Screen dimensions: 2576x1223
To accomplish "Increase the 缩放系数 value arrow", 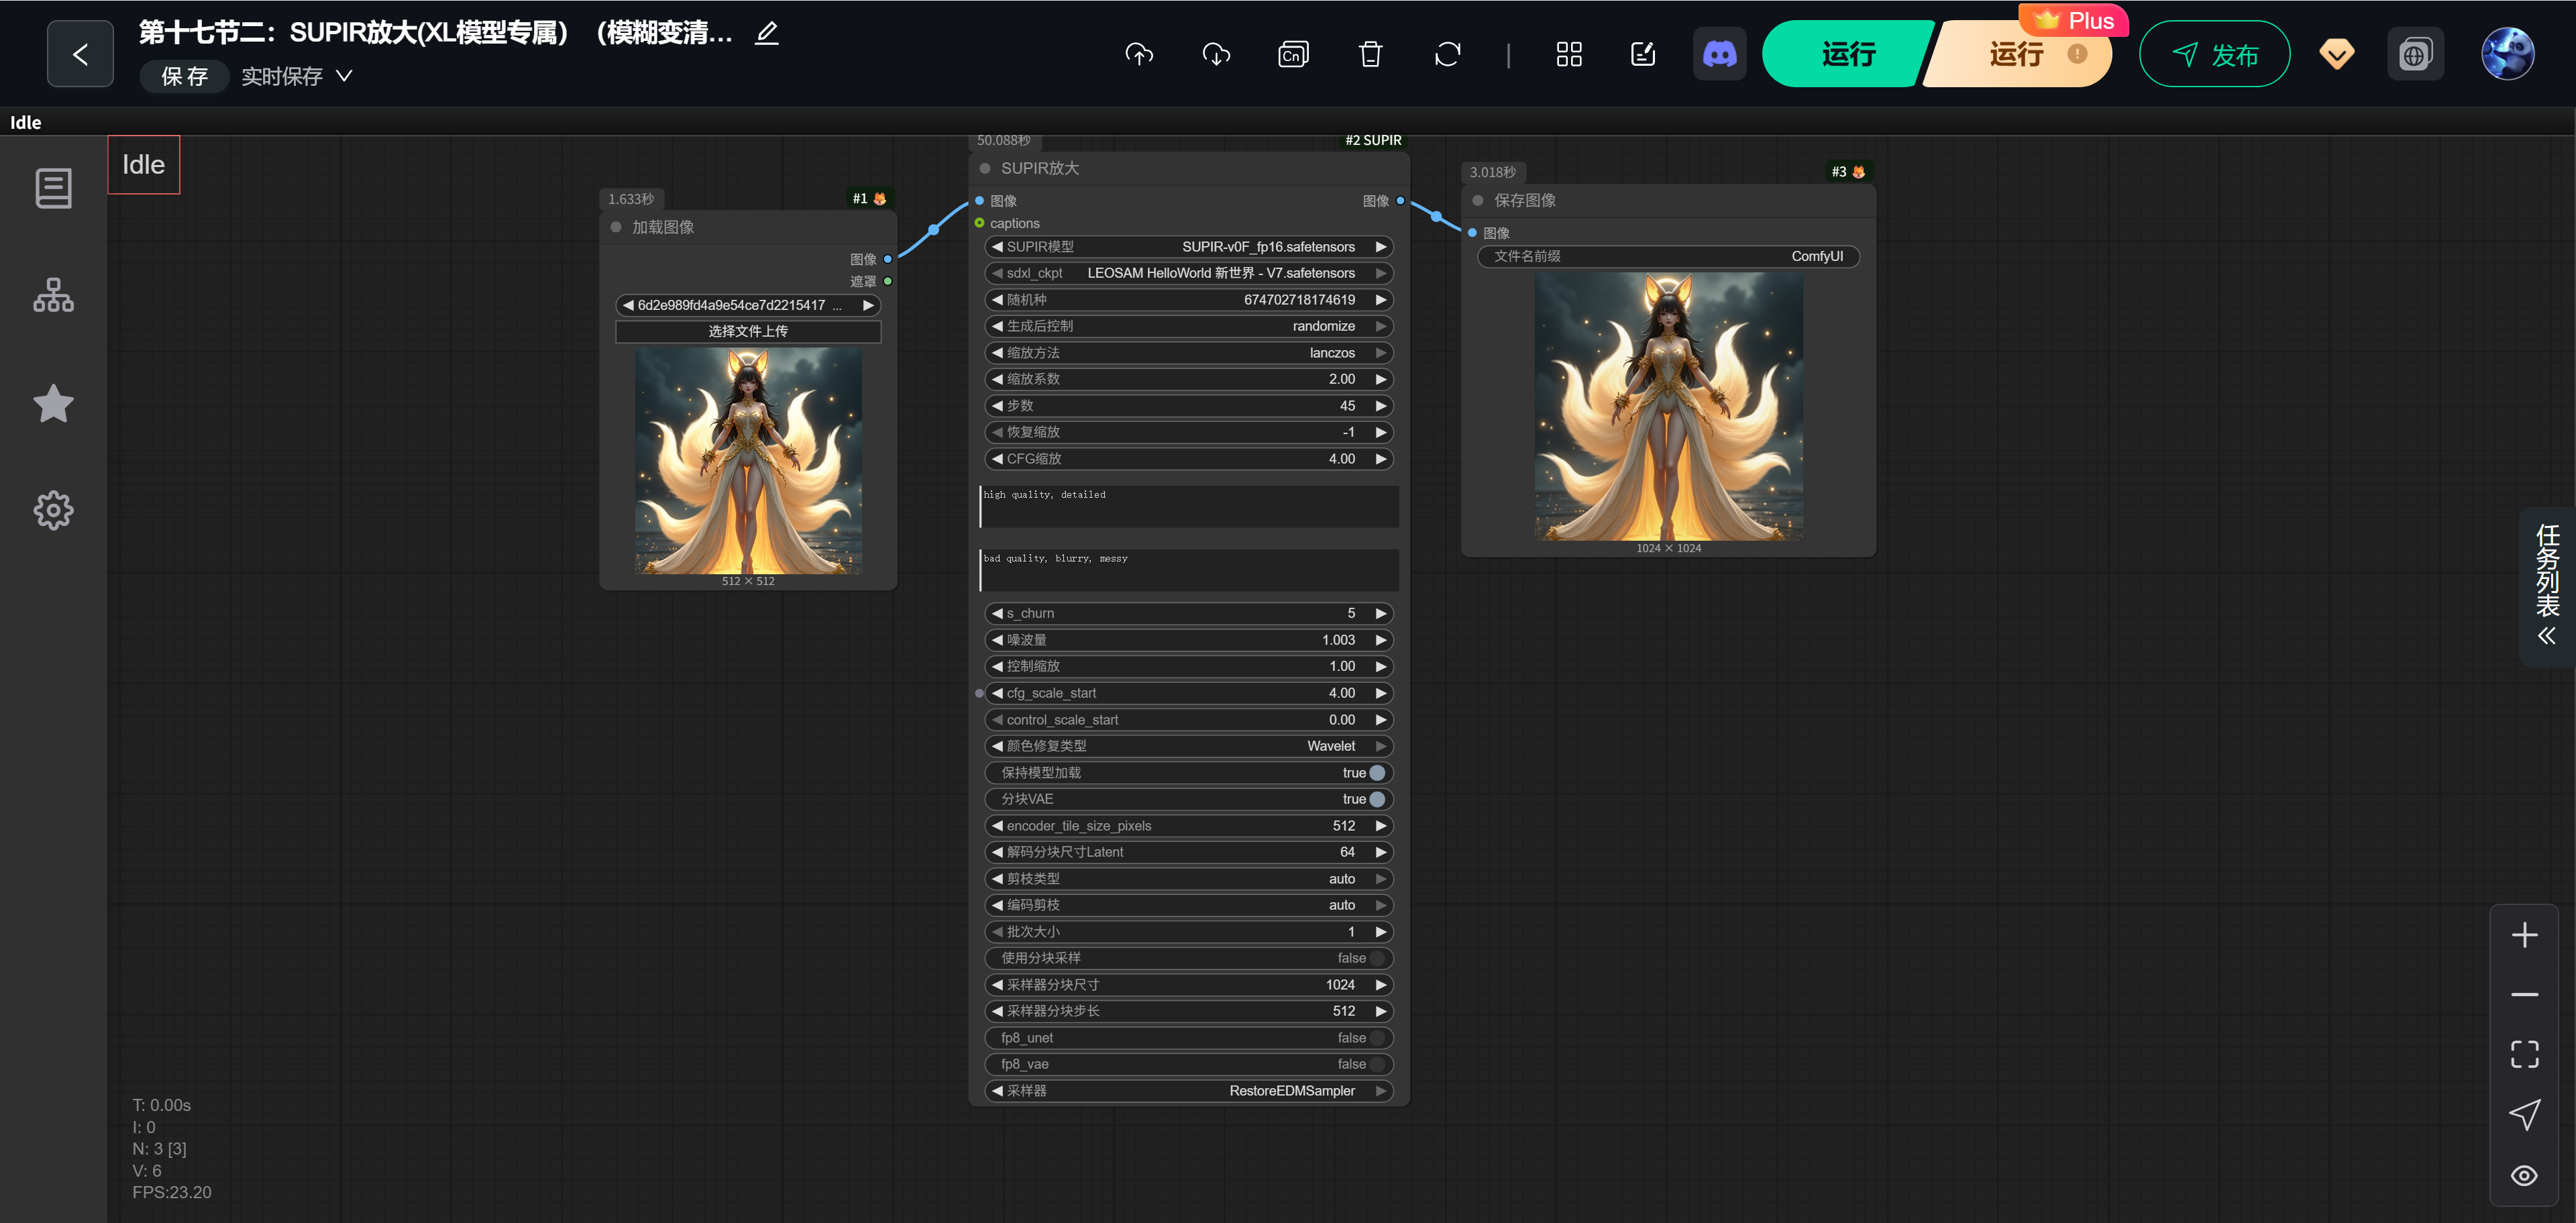I will click(1380, 379).
